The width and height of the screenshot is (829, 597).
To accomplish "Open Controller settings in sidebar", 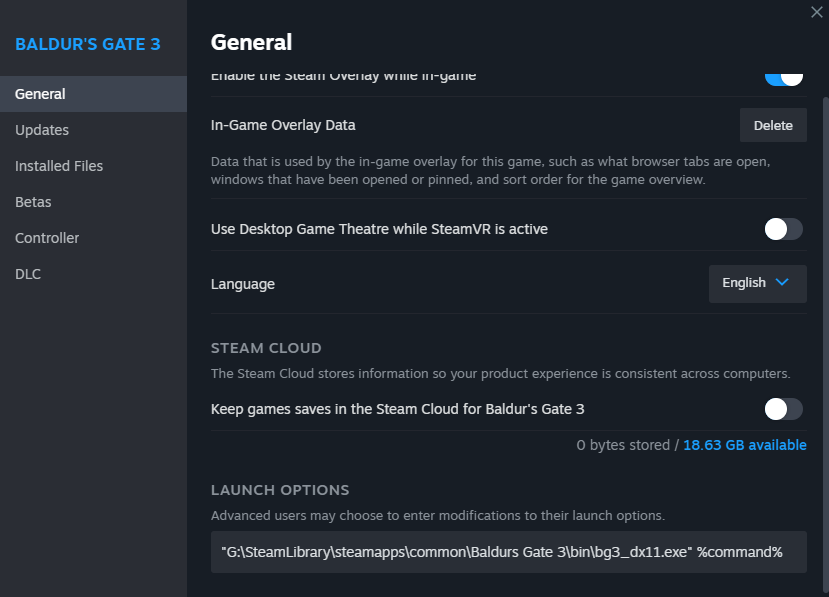I will coord(47,238).
